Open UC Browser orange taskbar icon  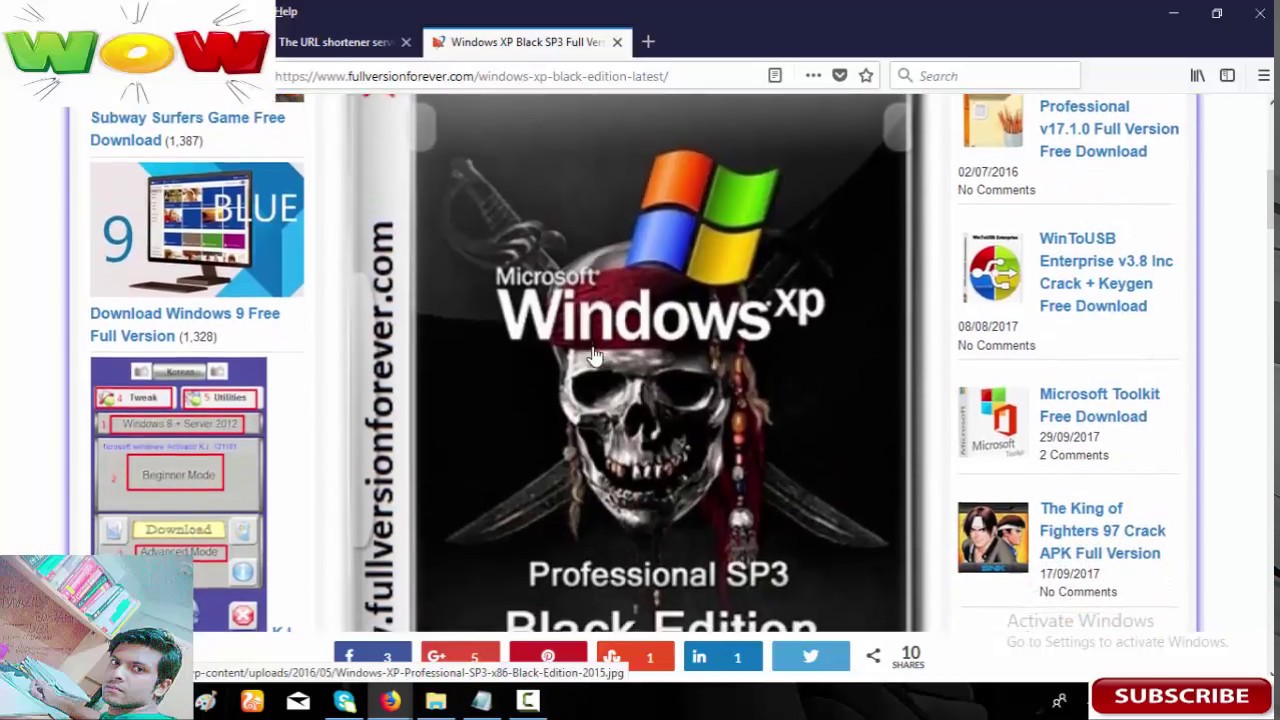tap(252, 701)
